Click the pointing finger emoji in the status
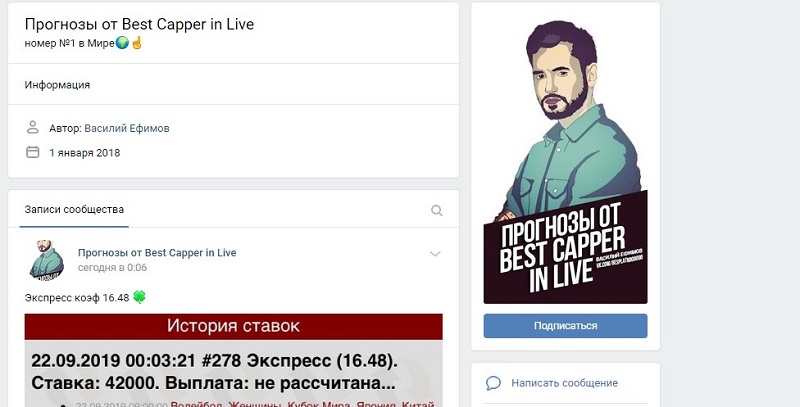The height and width of the screenshot is (407, 800). 136,43
